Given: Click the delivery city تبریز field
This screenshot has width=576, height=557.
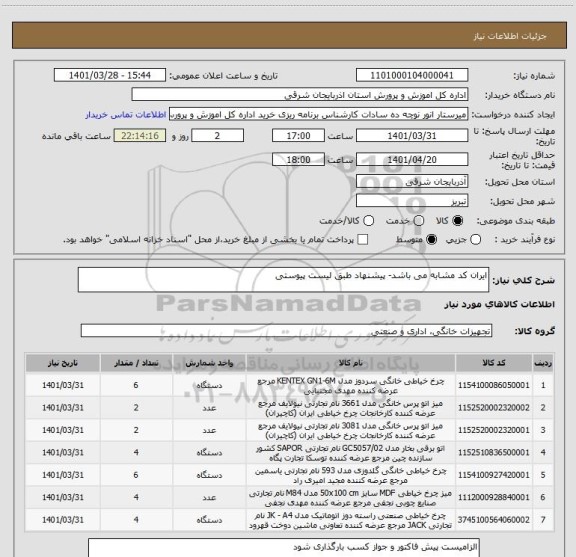Looking at the screenshot, I should tap(412, 201).
